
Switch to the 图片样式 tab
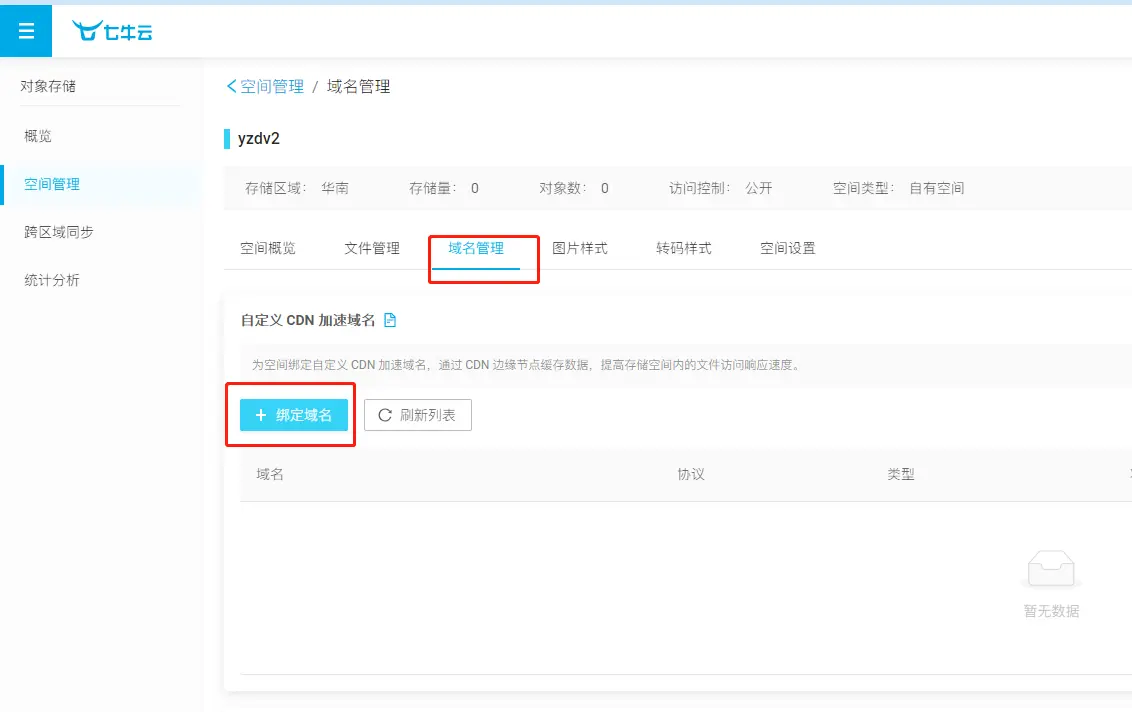(580, 248)
